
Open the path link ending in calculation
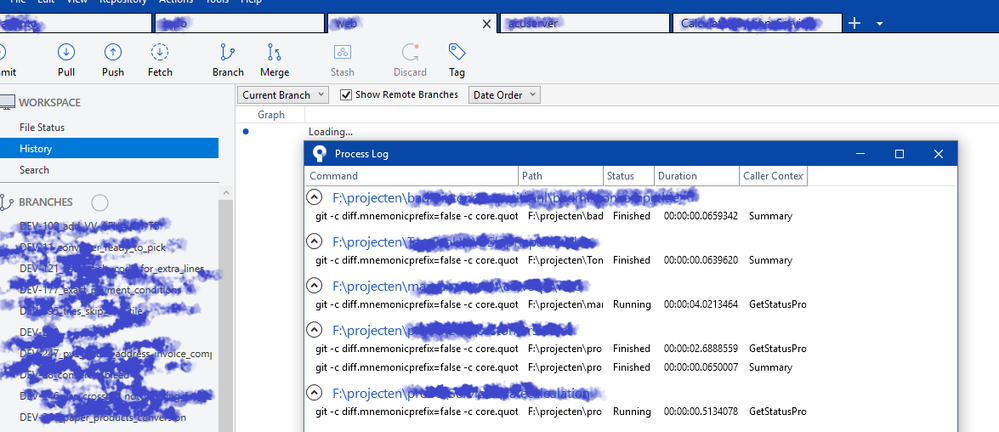[x=463, y=393]
